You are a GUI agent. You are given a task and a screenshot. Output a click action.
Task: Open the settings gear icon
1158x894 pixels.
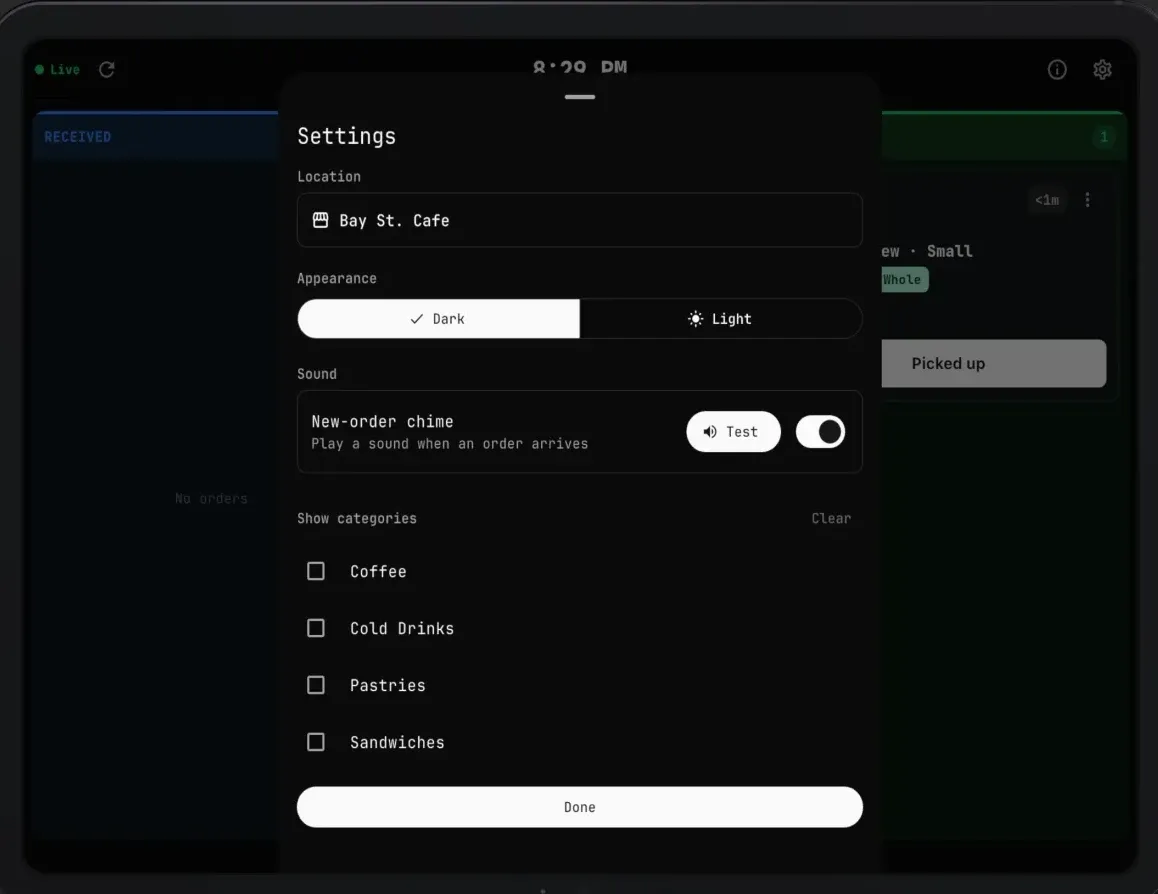1102,69
